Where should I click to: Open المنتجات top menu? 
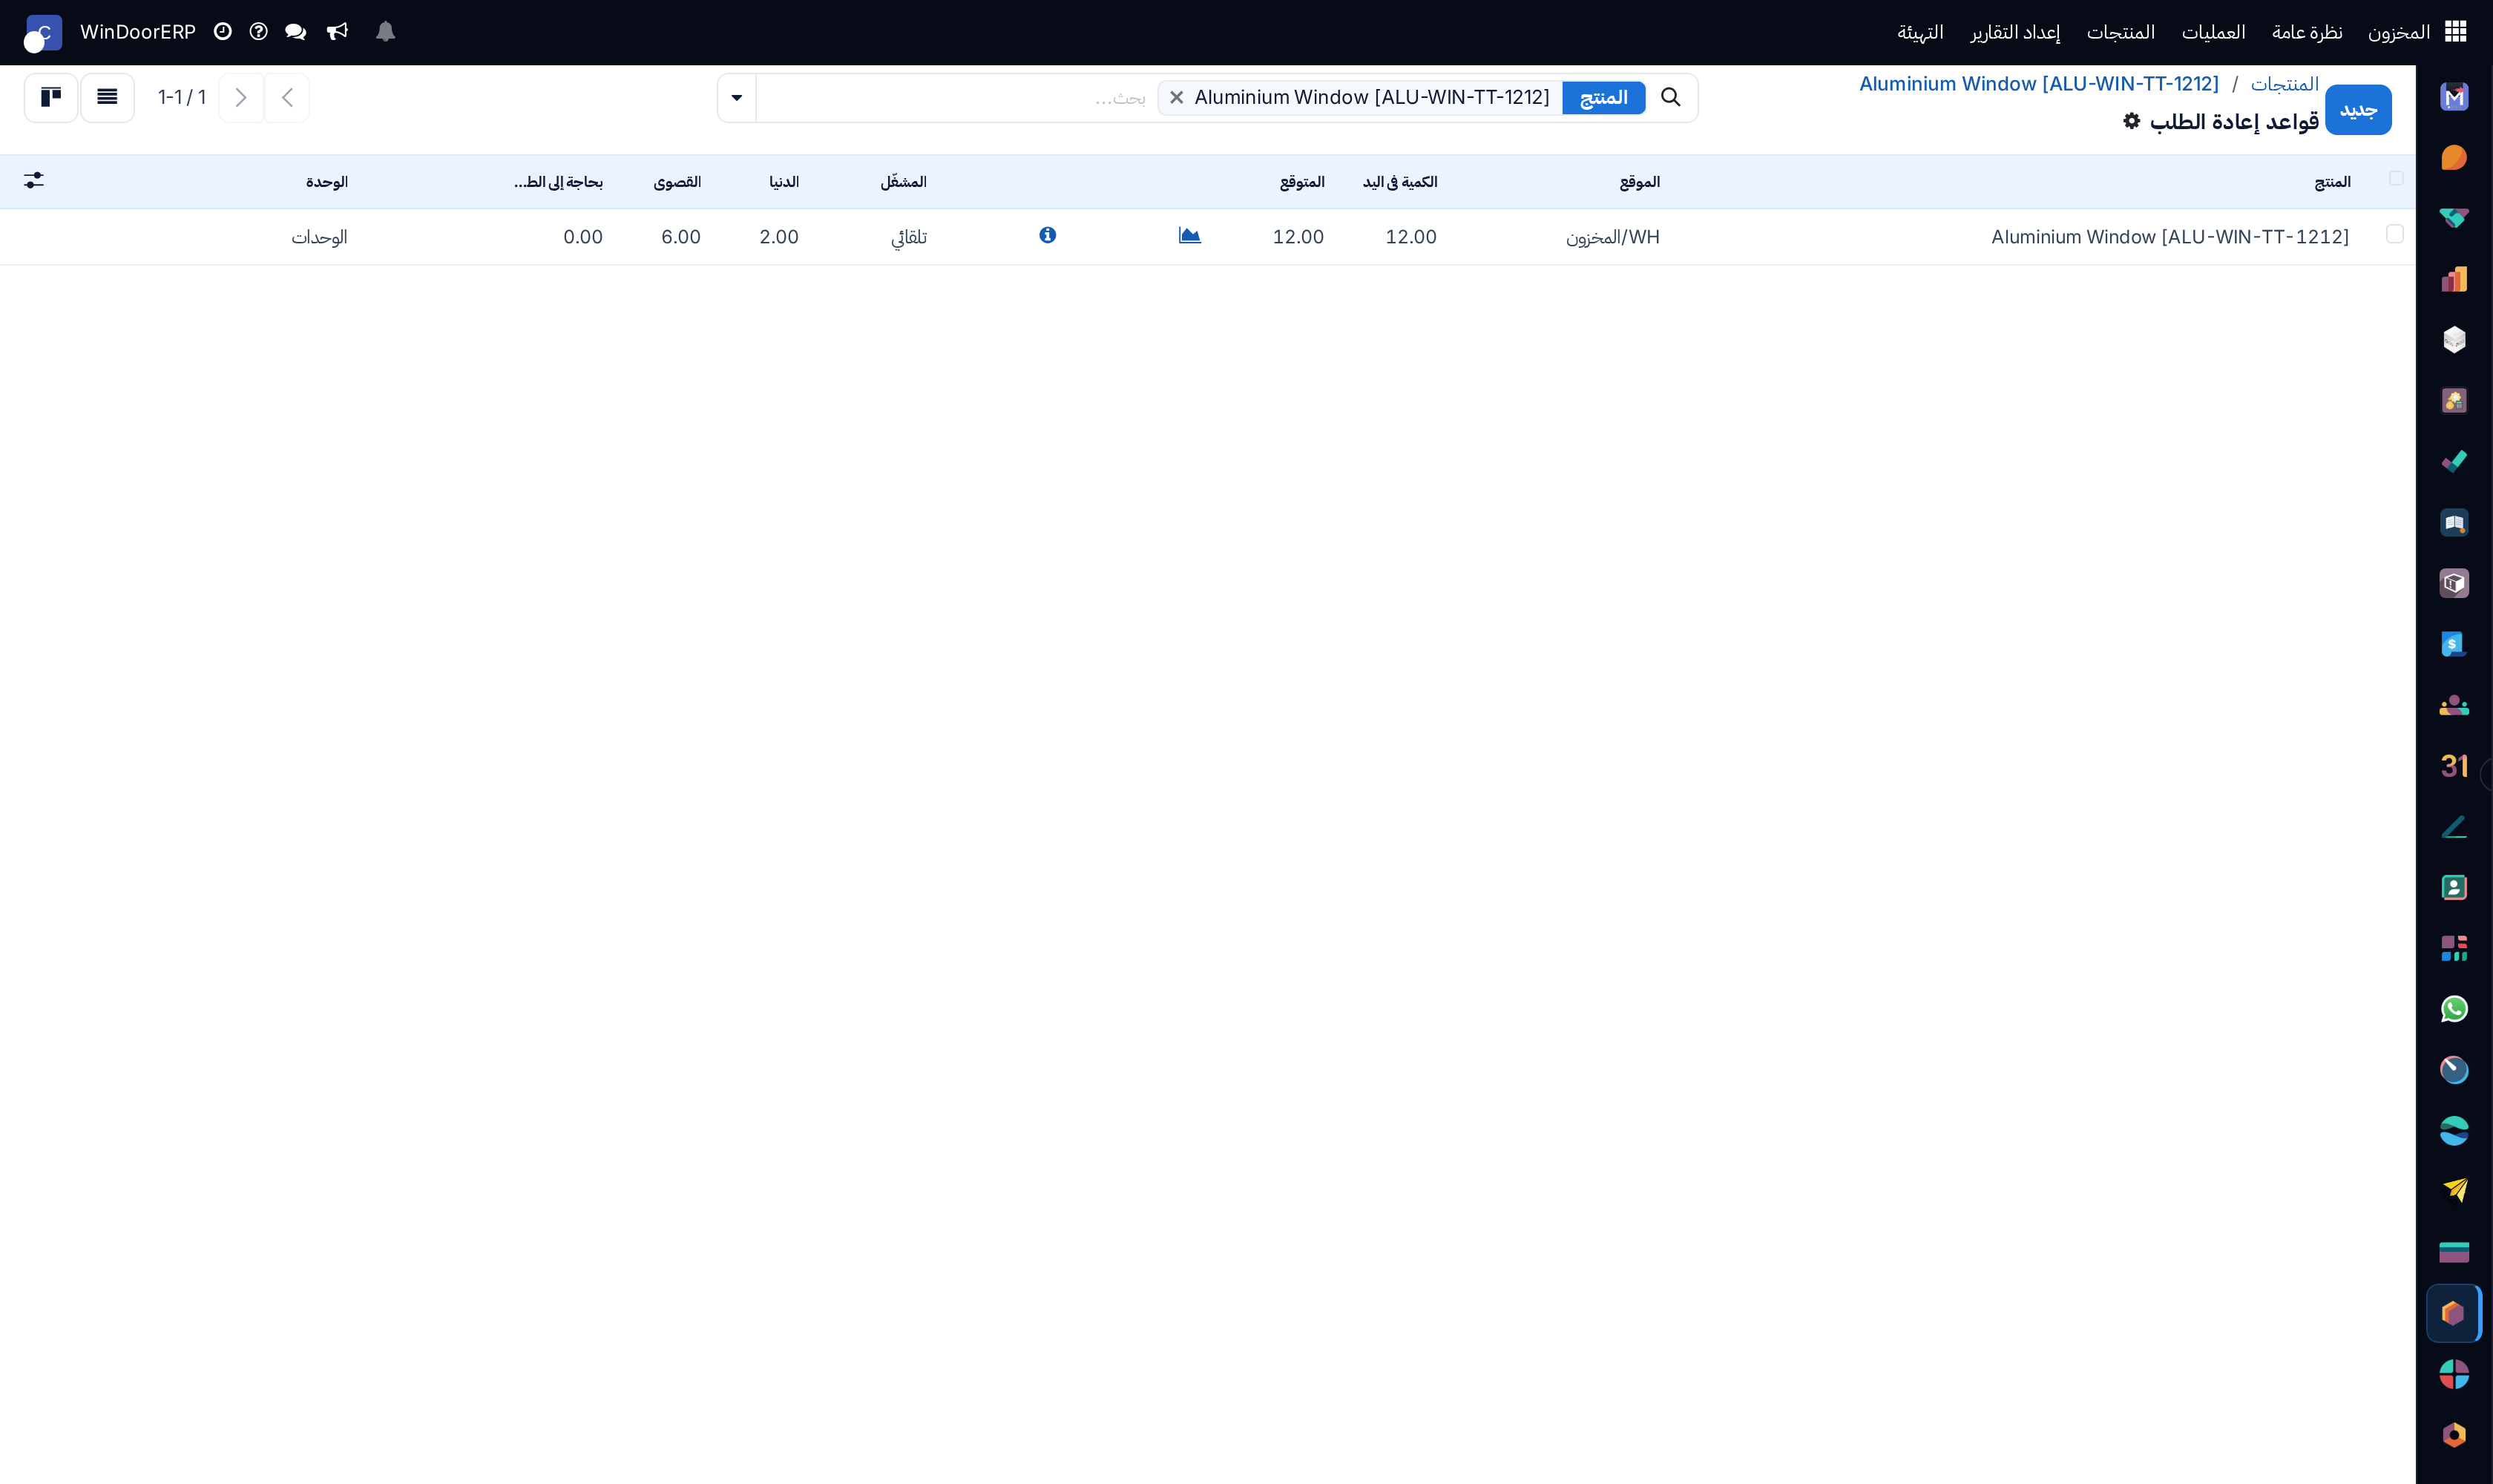click(2120, 32)
